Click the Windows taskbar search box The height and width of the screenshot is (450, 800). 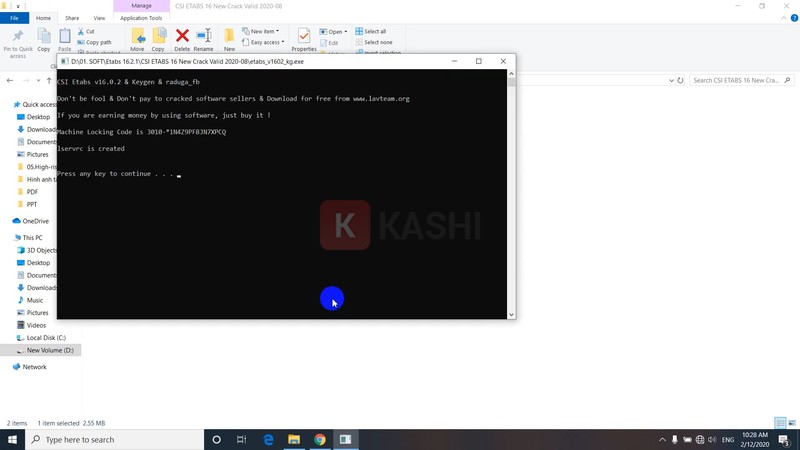114,439
